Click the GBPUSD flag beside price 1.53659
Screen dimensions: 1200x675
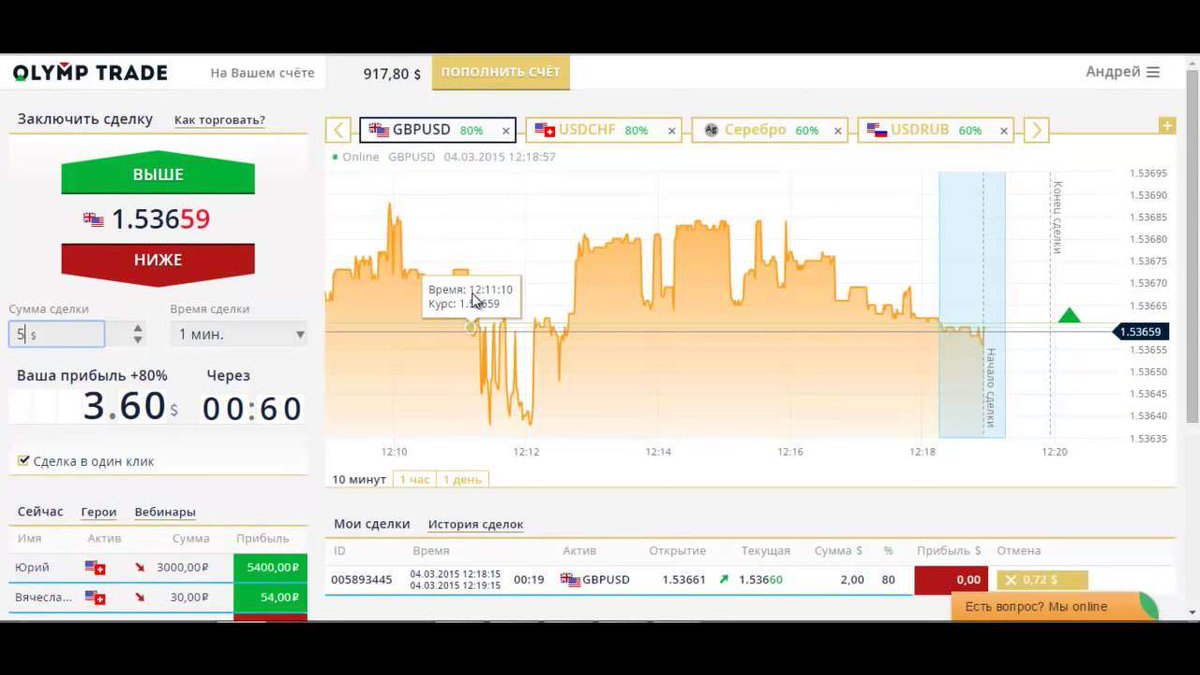[93, 220]
